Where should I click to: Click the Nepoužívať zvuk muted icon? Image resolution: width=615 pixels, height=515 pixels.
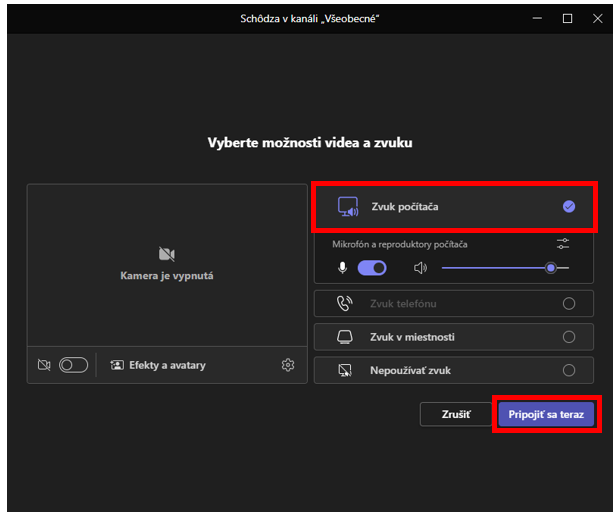pyautogui.click(x=345, y=370)
